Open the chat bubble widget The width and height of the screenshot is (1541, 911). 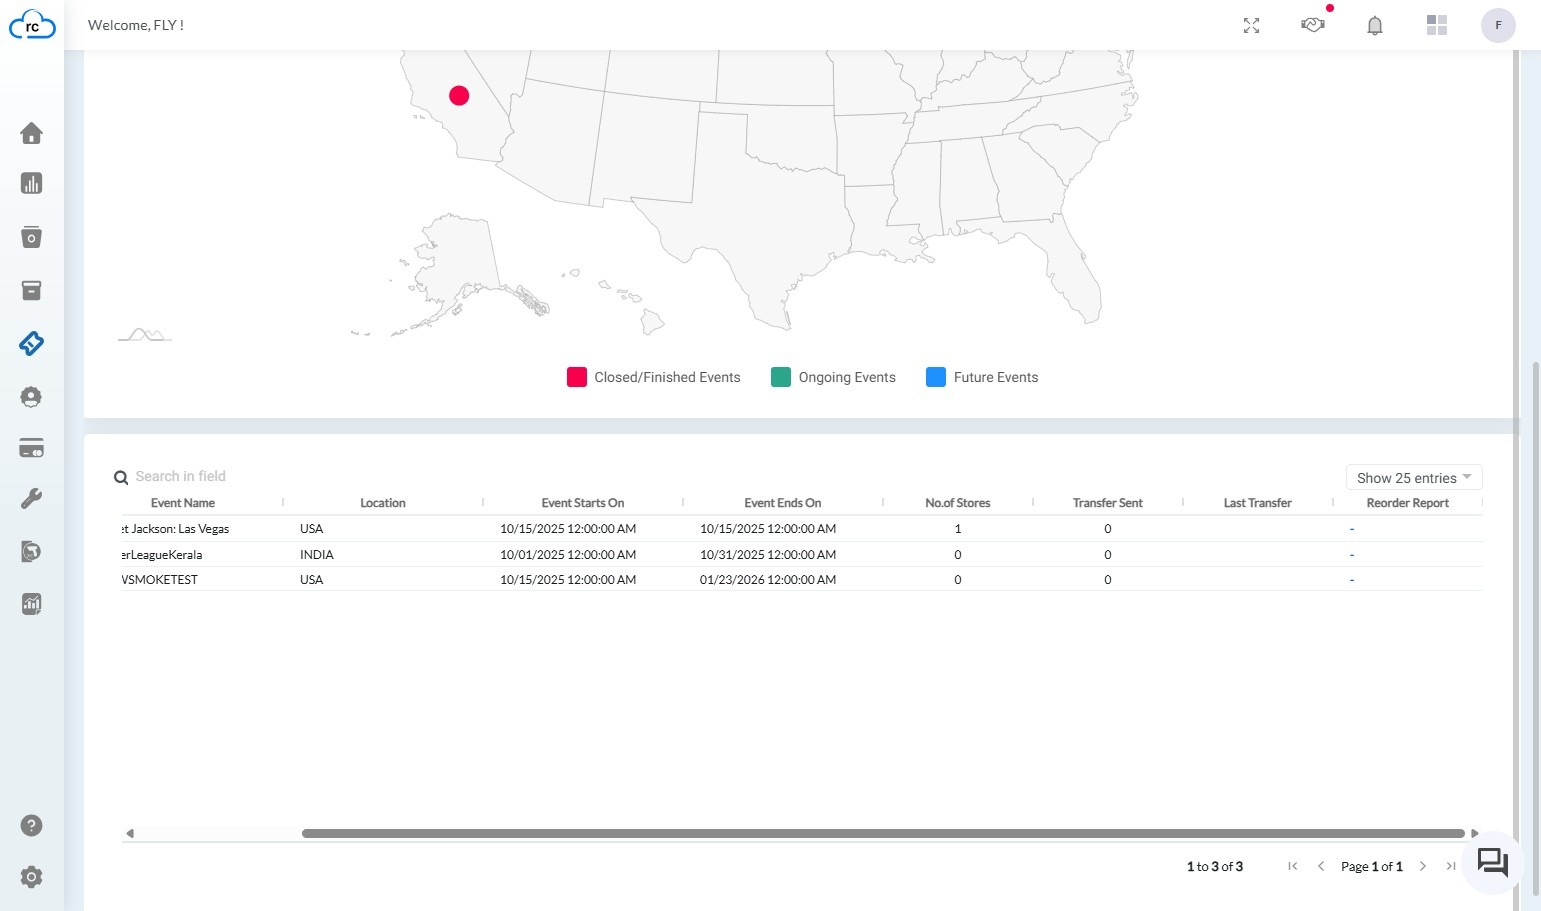tap(1493, 862)
